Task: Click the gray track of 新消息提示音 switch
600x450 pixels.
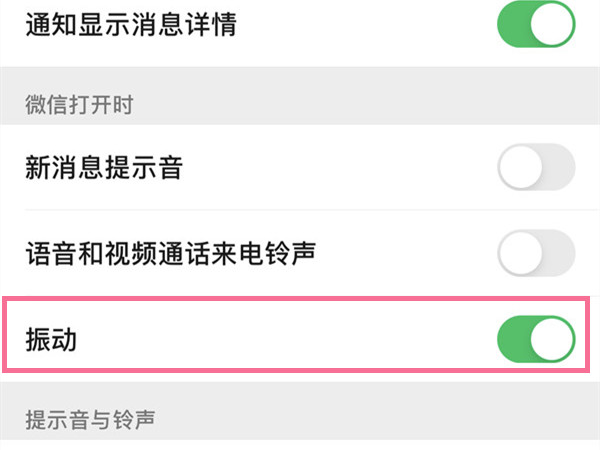Action: point(560,168)
